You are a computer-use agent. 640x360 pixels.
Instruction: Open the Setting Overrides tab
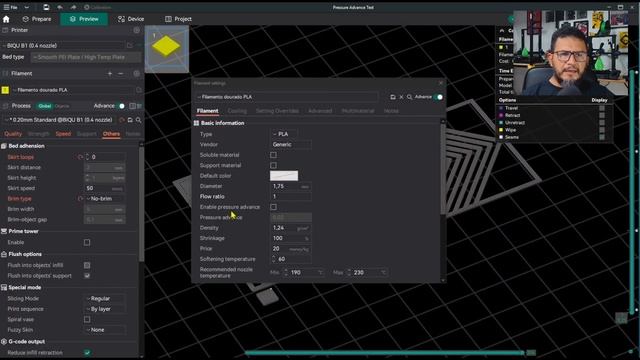coord(277,111)
